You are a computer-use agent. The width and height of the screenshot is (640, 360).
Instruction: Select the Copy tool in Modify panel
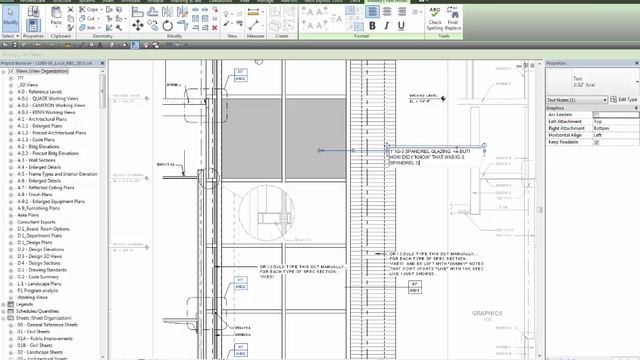coord(153,26)
